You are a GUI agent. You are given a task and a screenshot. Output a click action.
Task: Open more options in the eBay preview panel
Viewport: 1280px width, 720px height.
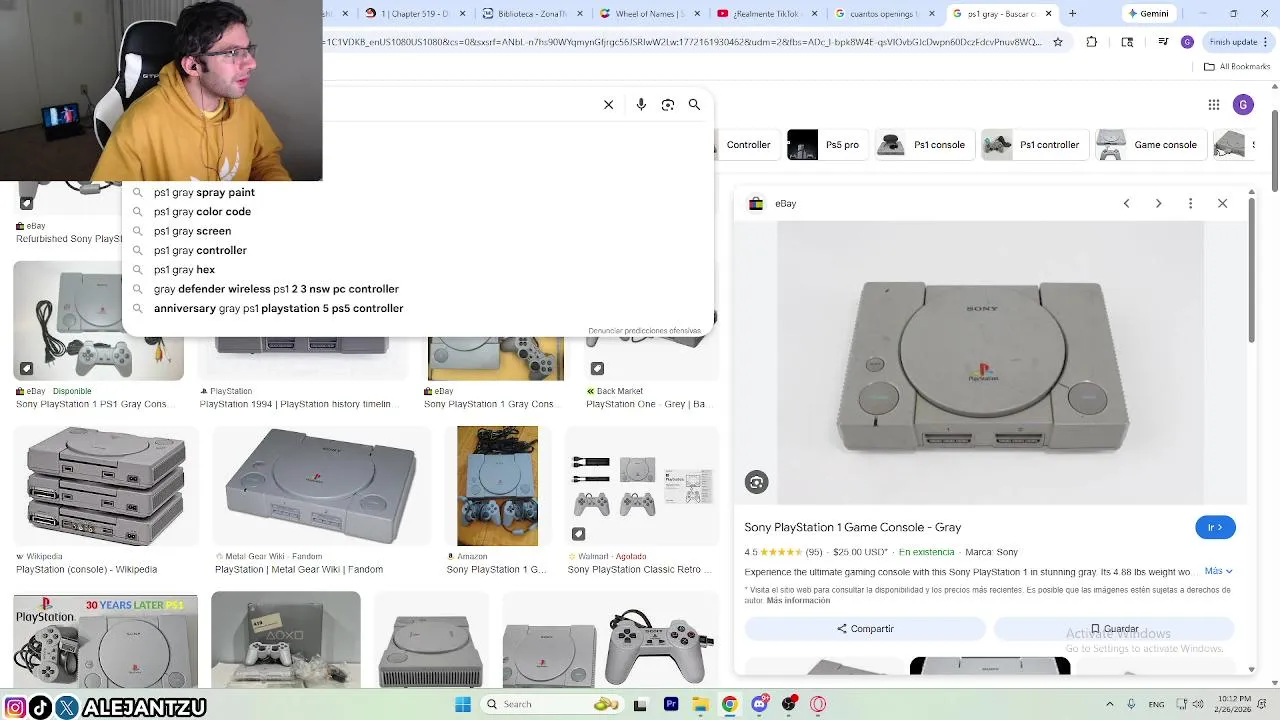point(1190,203)
